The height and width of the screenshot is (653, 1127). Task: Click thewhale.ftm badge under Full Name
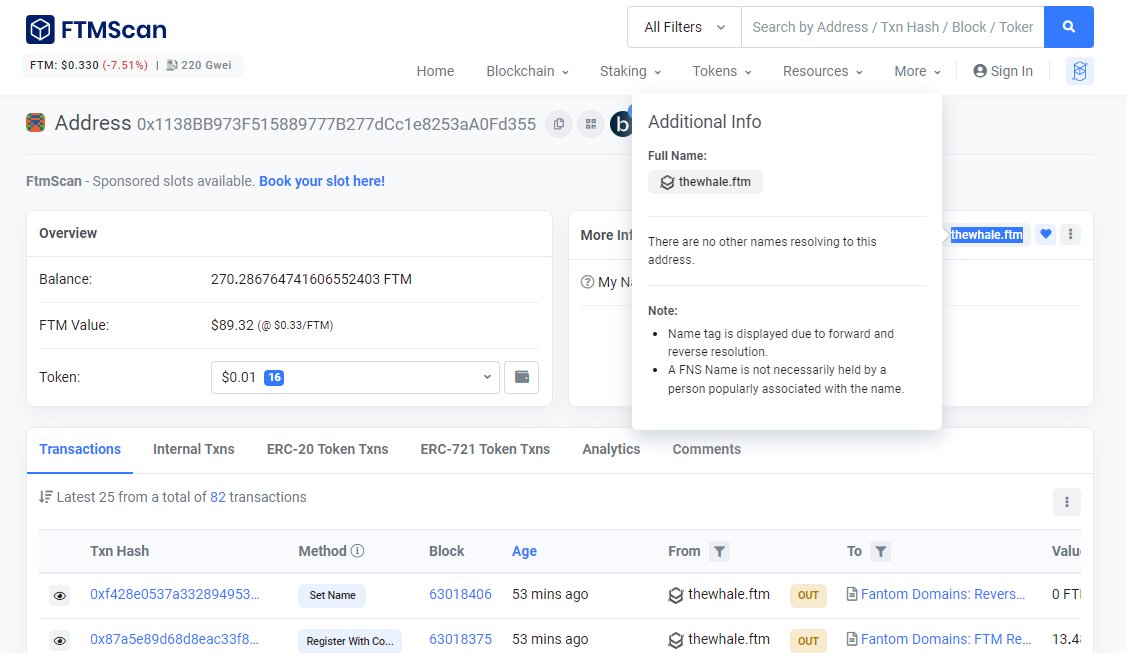(x=705, y=182)
